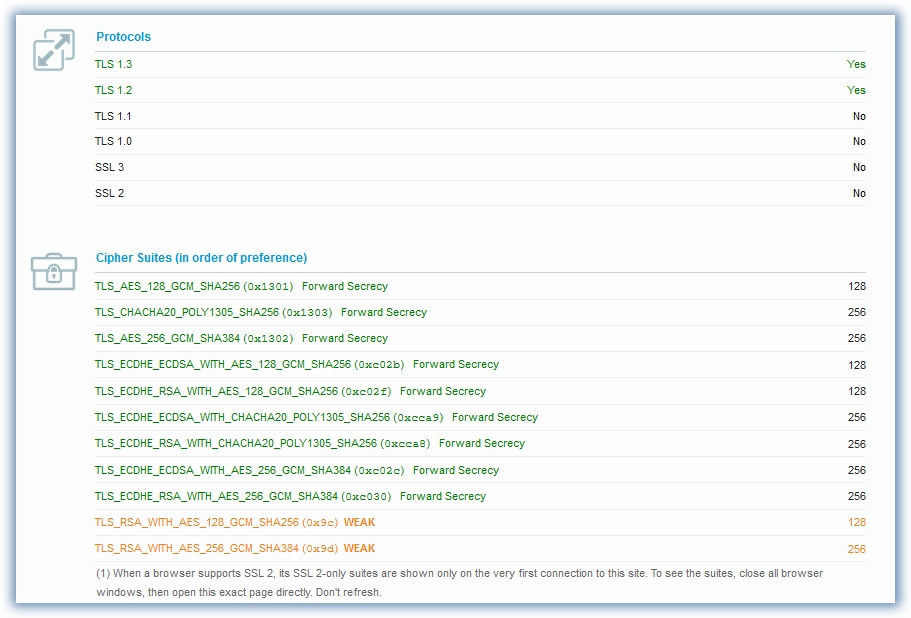This screenshot has width=911, height=618.
Task: Select TLS_ECDHE_RSA_WITH_AES_128_GCM_SHA256 cipher name
Action: point(216,391)
